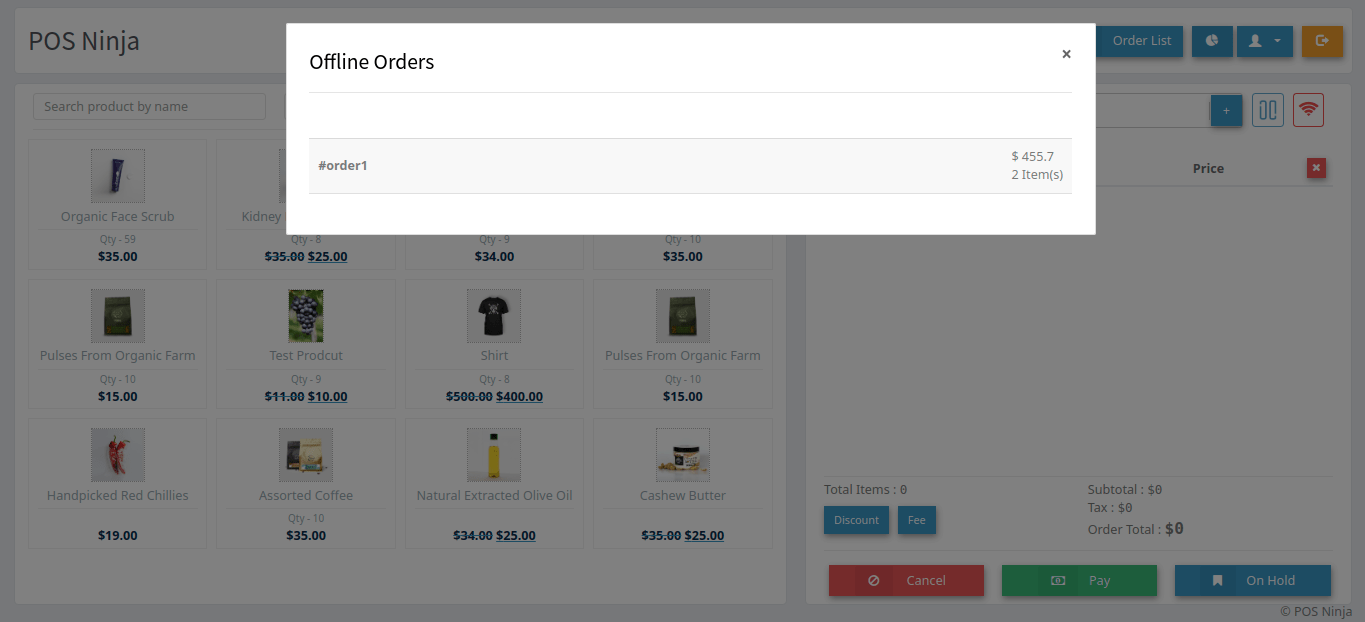This screenshot has width=1365, height=622.
Task: Click the barcode scanner icon button
Action: [1268, 110]
